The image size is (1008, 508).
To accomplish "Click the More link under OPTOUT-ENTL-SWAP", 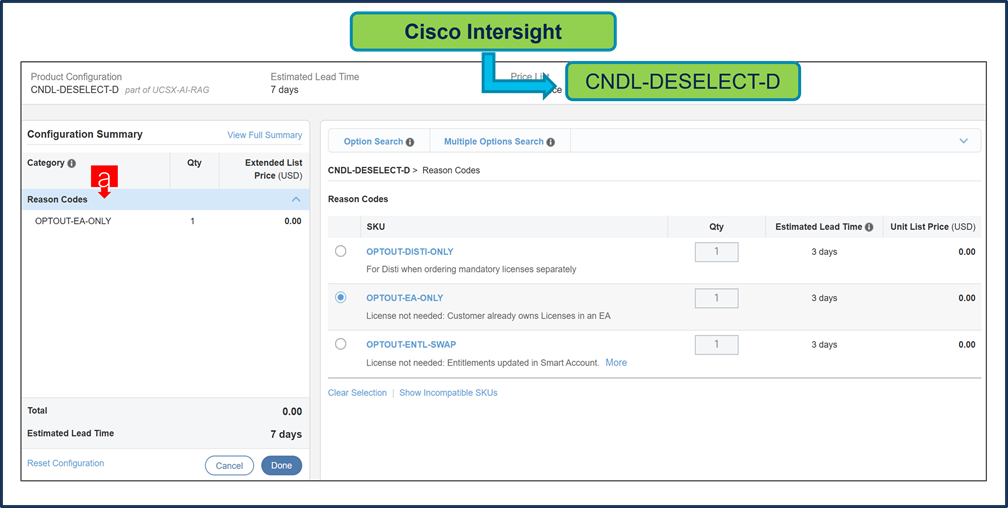I will pos(616,363).
